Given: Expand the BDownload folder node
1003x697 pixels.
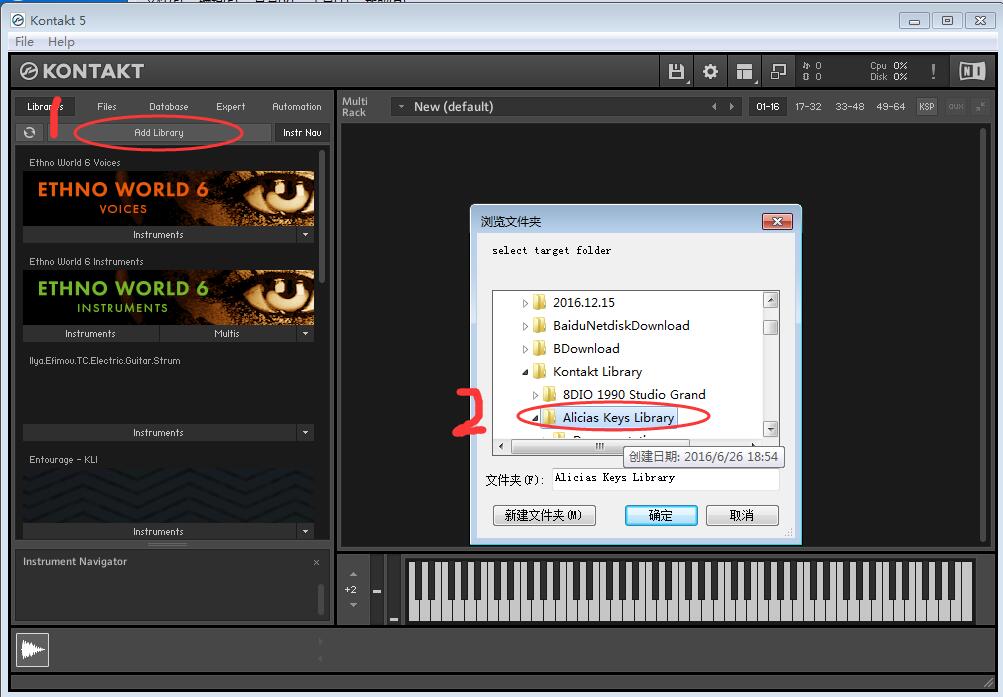Looking at the screenshot, I should click(x=525, y=349).
